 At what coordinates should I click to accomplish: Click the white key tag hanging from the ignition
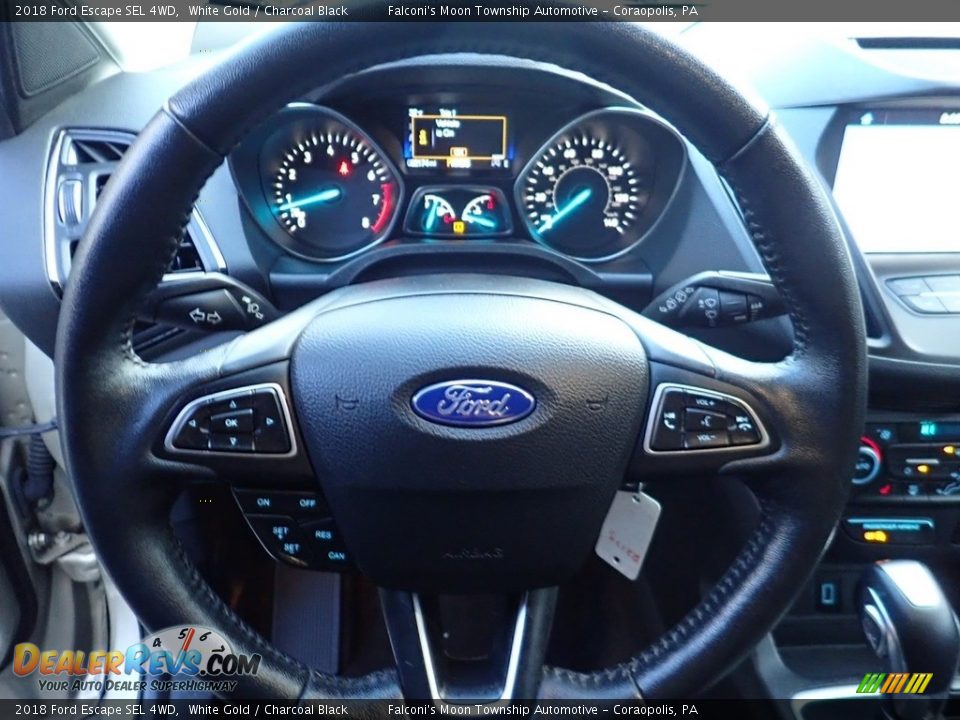(x=628, y=534)
